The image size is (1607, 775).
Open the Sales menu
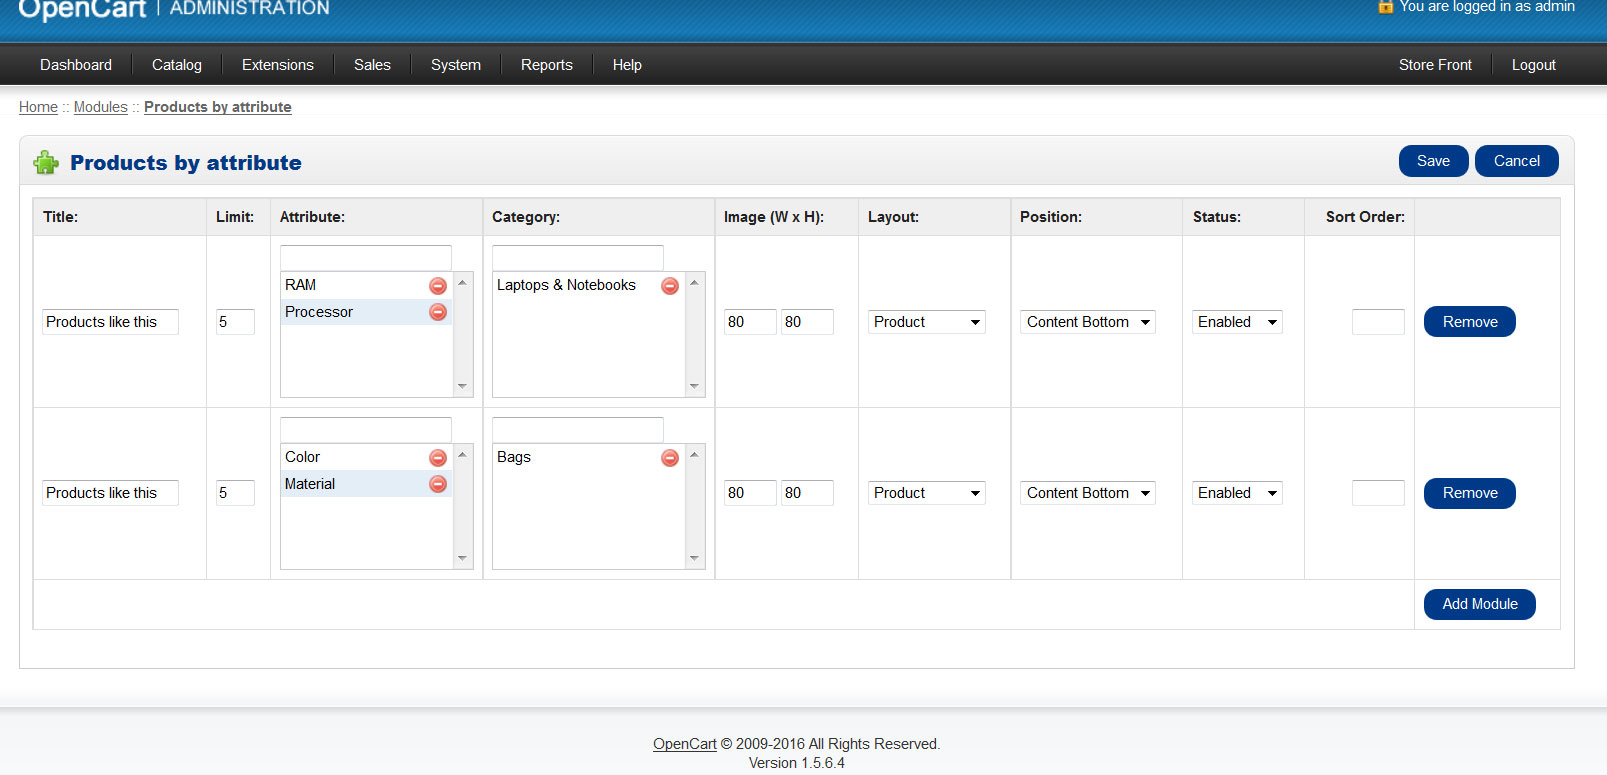point(372,65)
